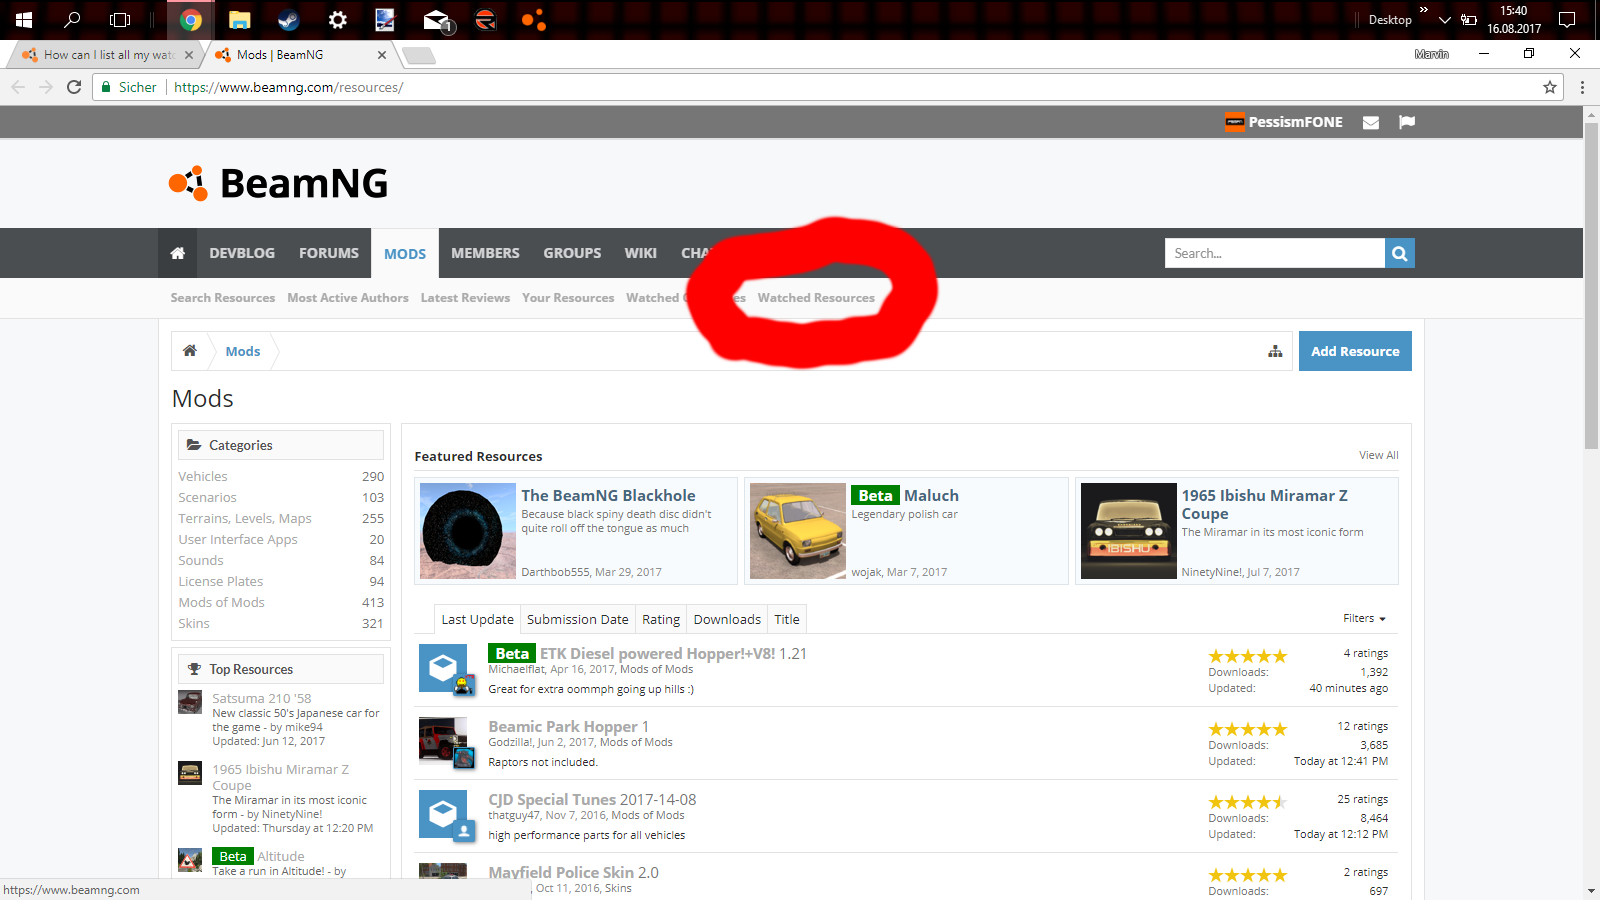
Task: Open 1965 Ibishu Miramar Z Coupe featured
Action: click(1265, 504)
